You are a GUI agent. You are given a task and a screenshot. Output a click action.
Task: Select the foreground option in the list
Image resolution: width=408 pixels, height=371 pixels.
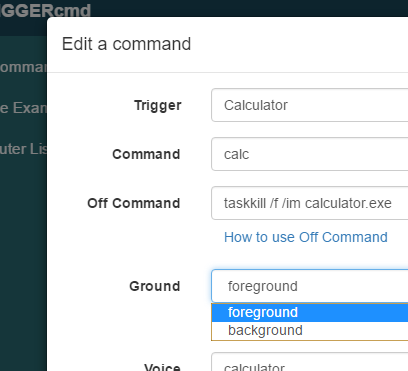click(310, 313)
